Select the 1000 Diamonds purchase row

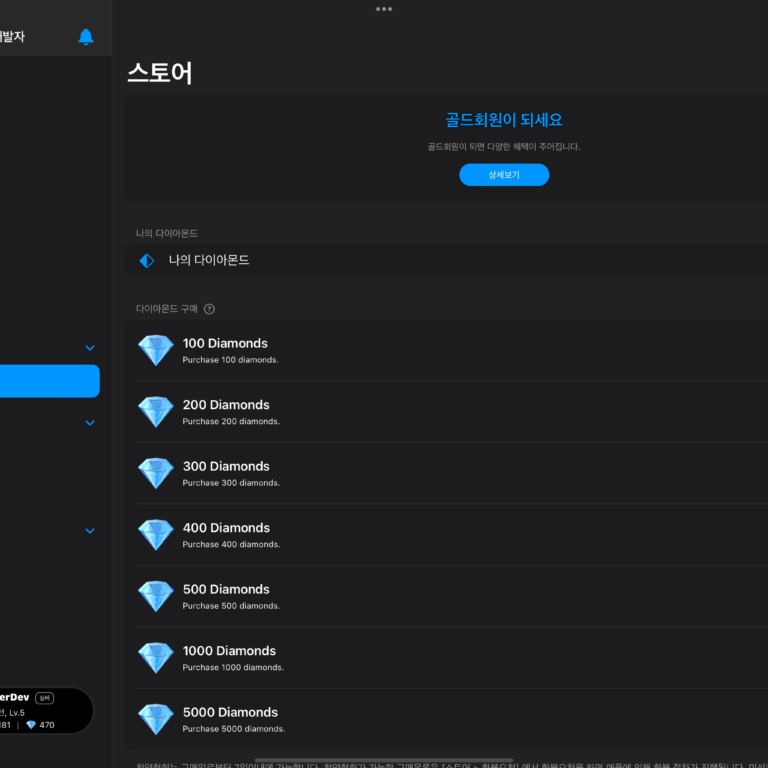click(450, 658)
